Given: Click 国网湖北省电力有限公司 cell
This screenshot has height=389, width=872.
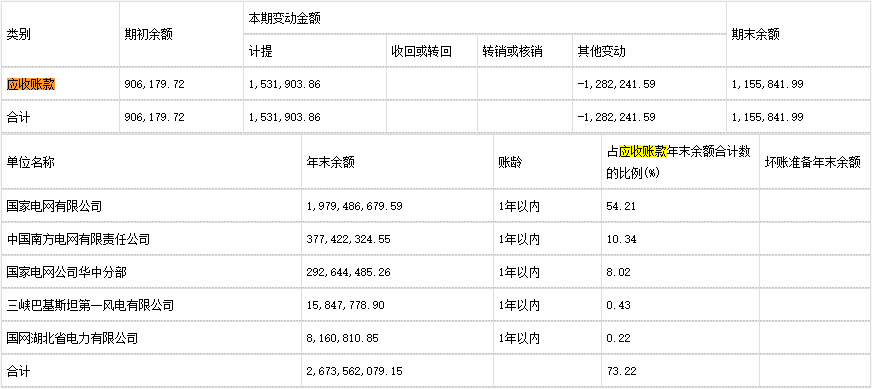Looking at the screenshot, I should (x=72, y=338).
